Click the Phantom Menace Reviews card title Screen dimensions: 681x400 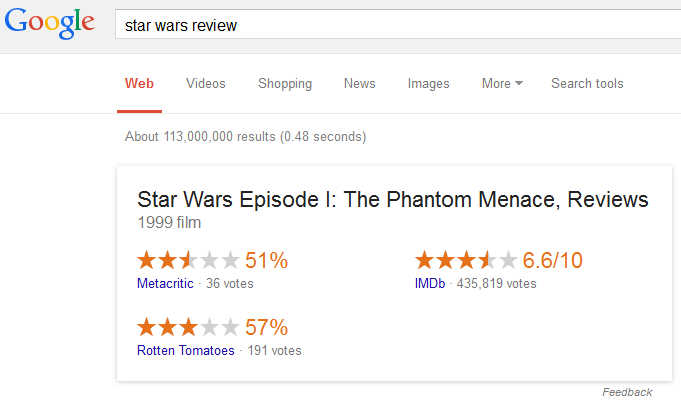(392, 199)
